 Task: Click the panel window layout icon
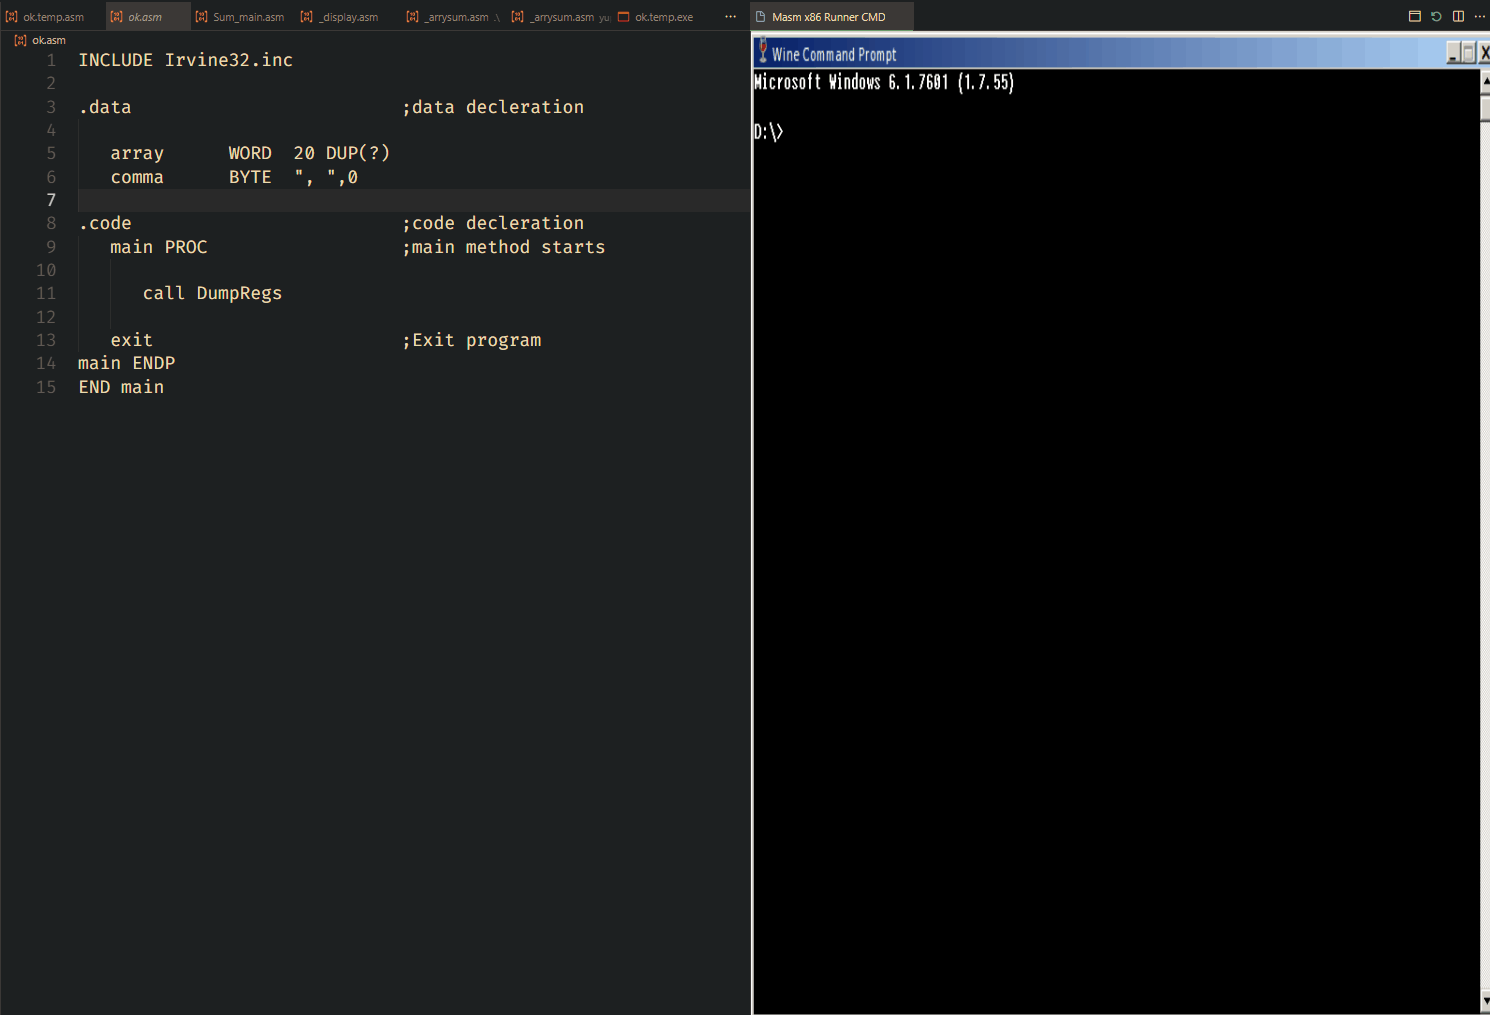point(1414,16)
